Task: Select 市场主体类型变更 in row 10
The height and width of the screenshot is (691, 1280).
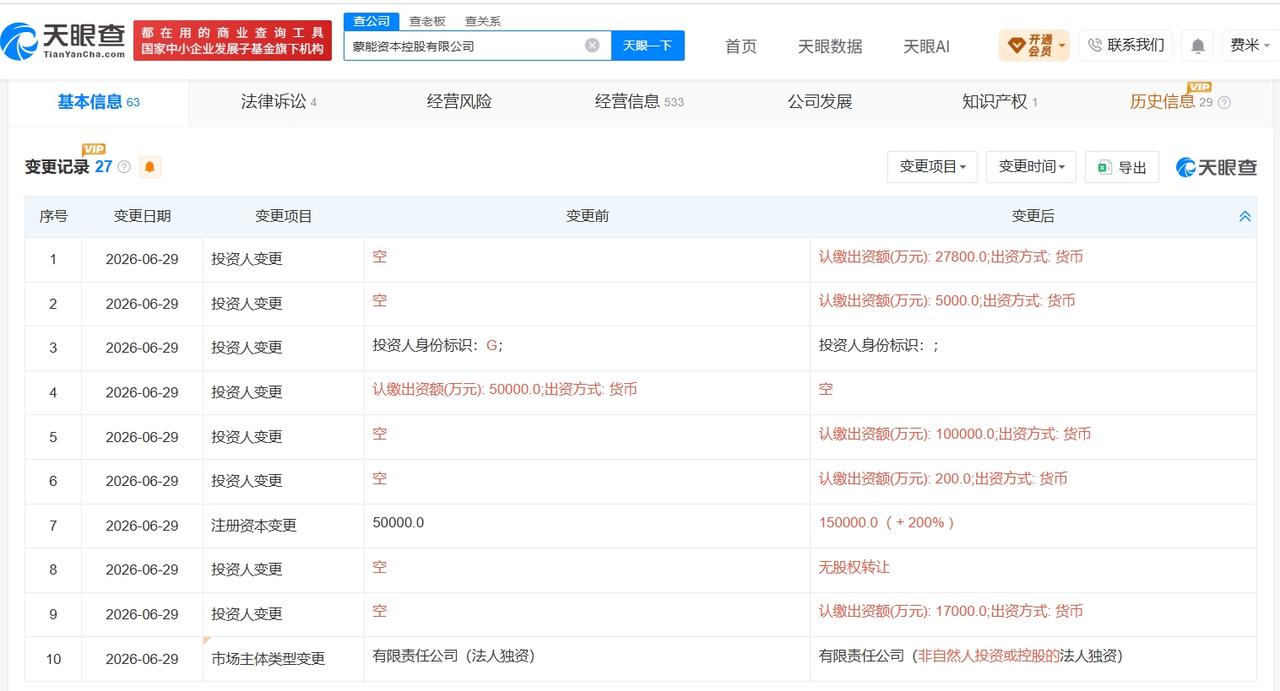Action: click(268, 659)
